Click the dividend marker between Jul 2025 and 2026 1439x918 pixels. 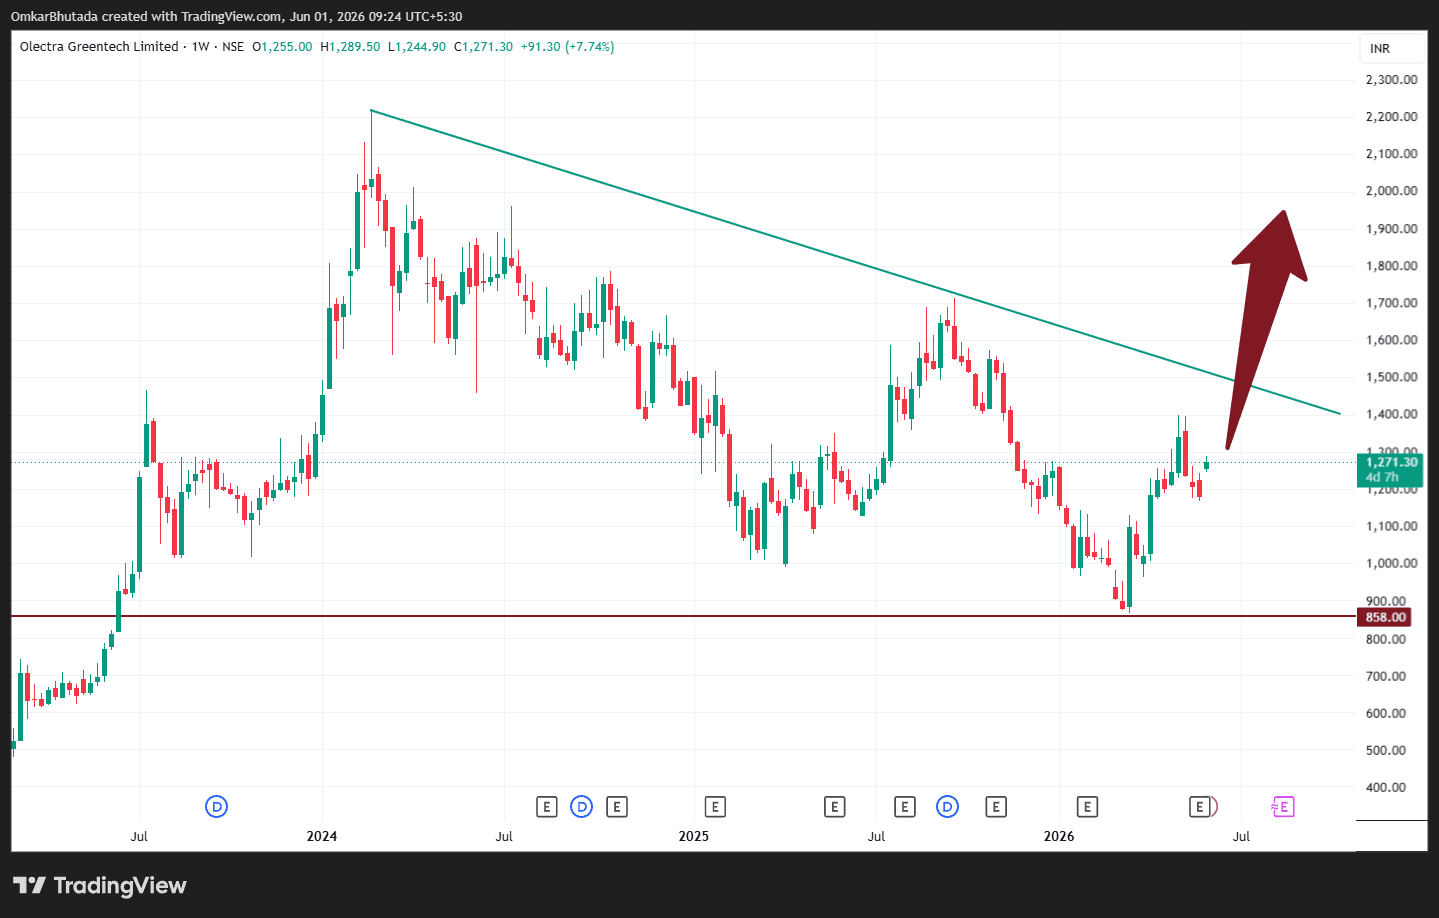pyautogui.click(x=947, y=807)
